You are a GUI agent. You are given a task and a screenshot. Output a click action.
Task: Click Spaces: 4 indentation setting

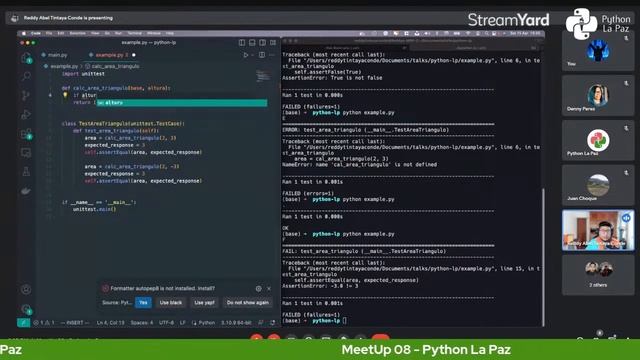pyautogui.click(x=142, y=323)
